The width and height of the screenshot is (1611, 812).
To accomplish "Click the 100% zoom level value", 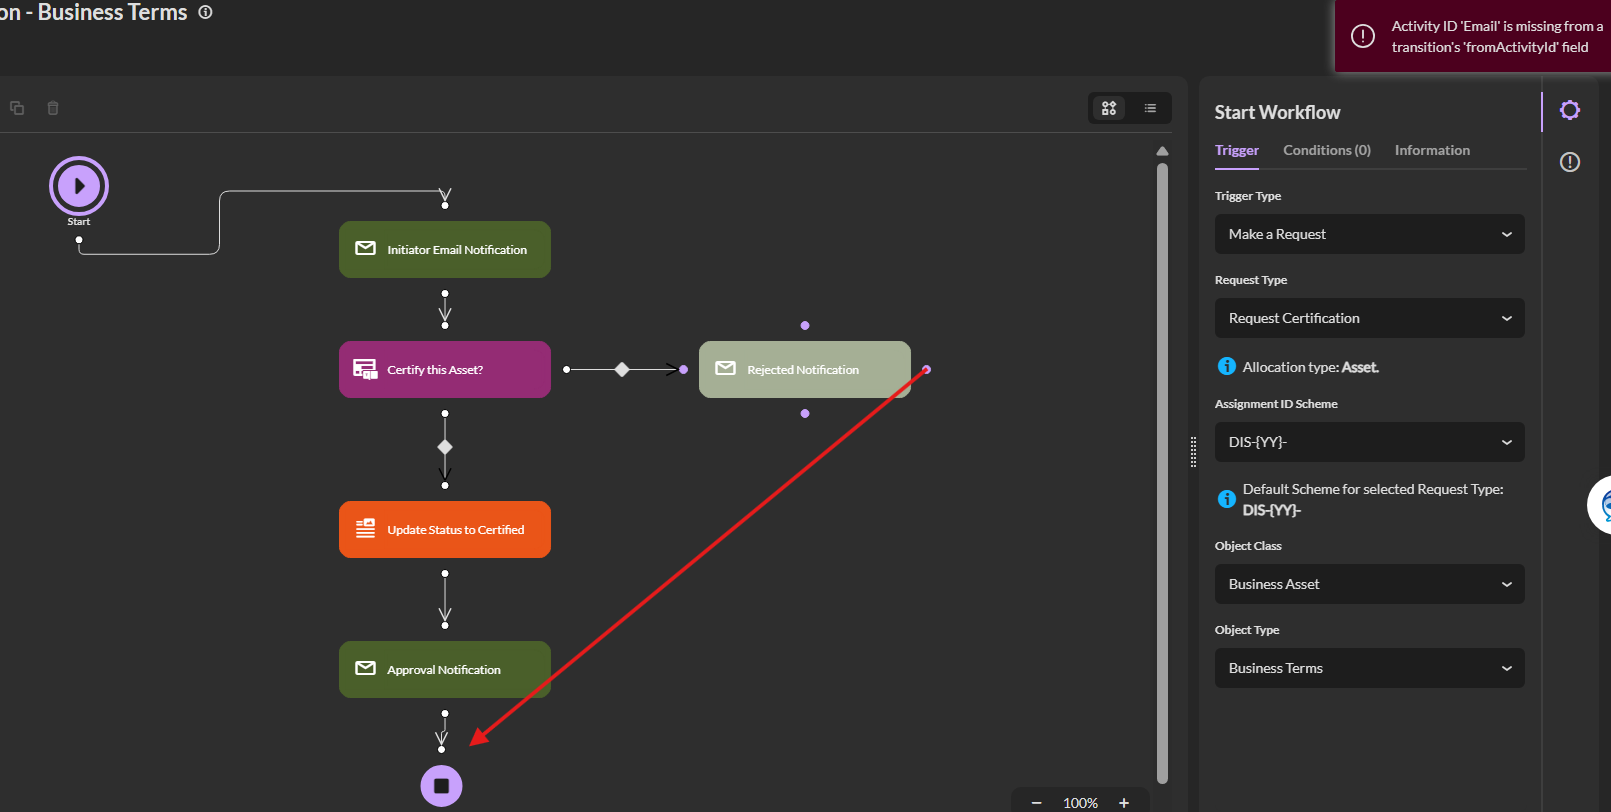I will (x=1080, y=803).
